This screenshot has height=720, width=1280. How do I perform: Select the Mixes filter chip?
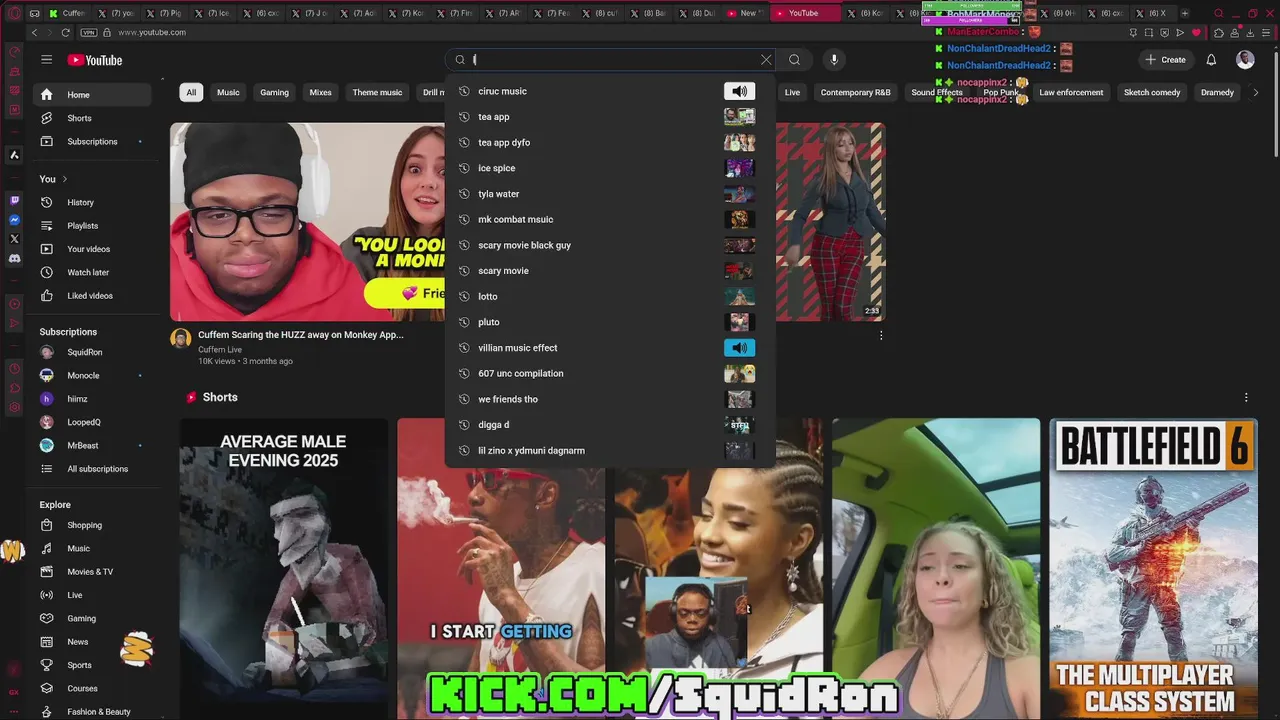point(320,92)
